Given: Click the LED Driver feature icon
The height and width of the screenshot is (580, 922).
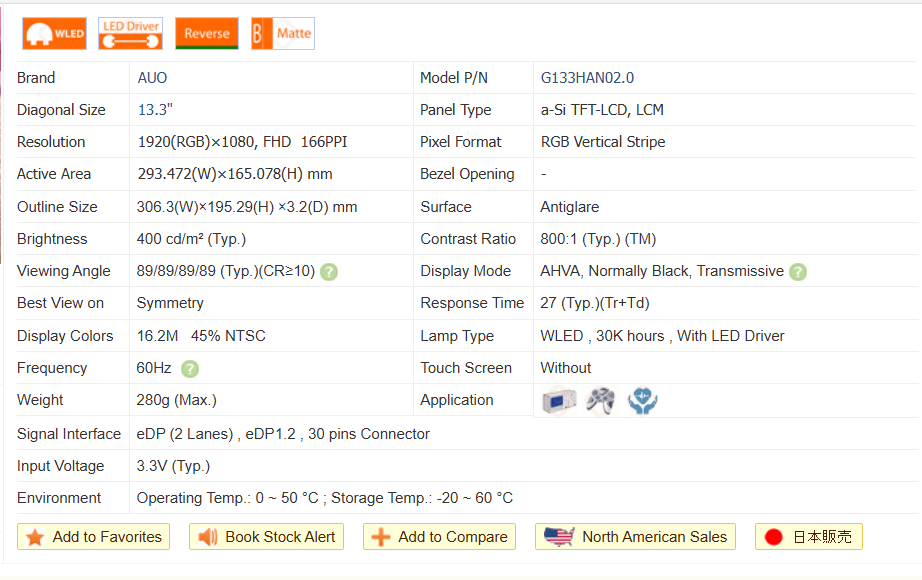Looking at the screenshot, I should [x=131, y=33].
